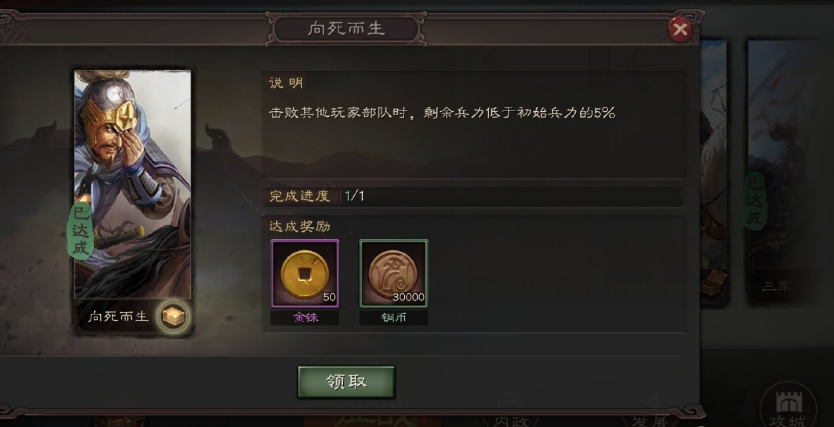Open the 发展 menu button
Screen dimensions: 834x427
[651, 418]
